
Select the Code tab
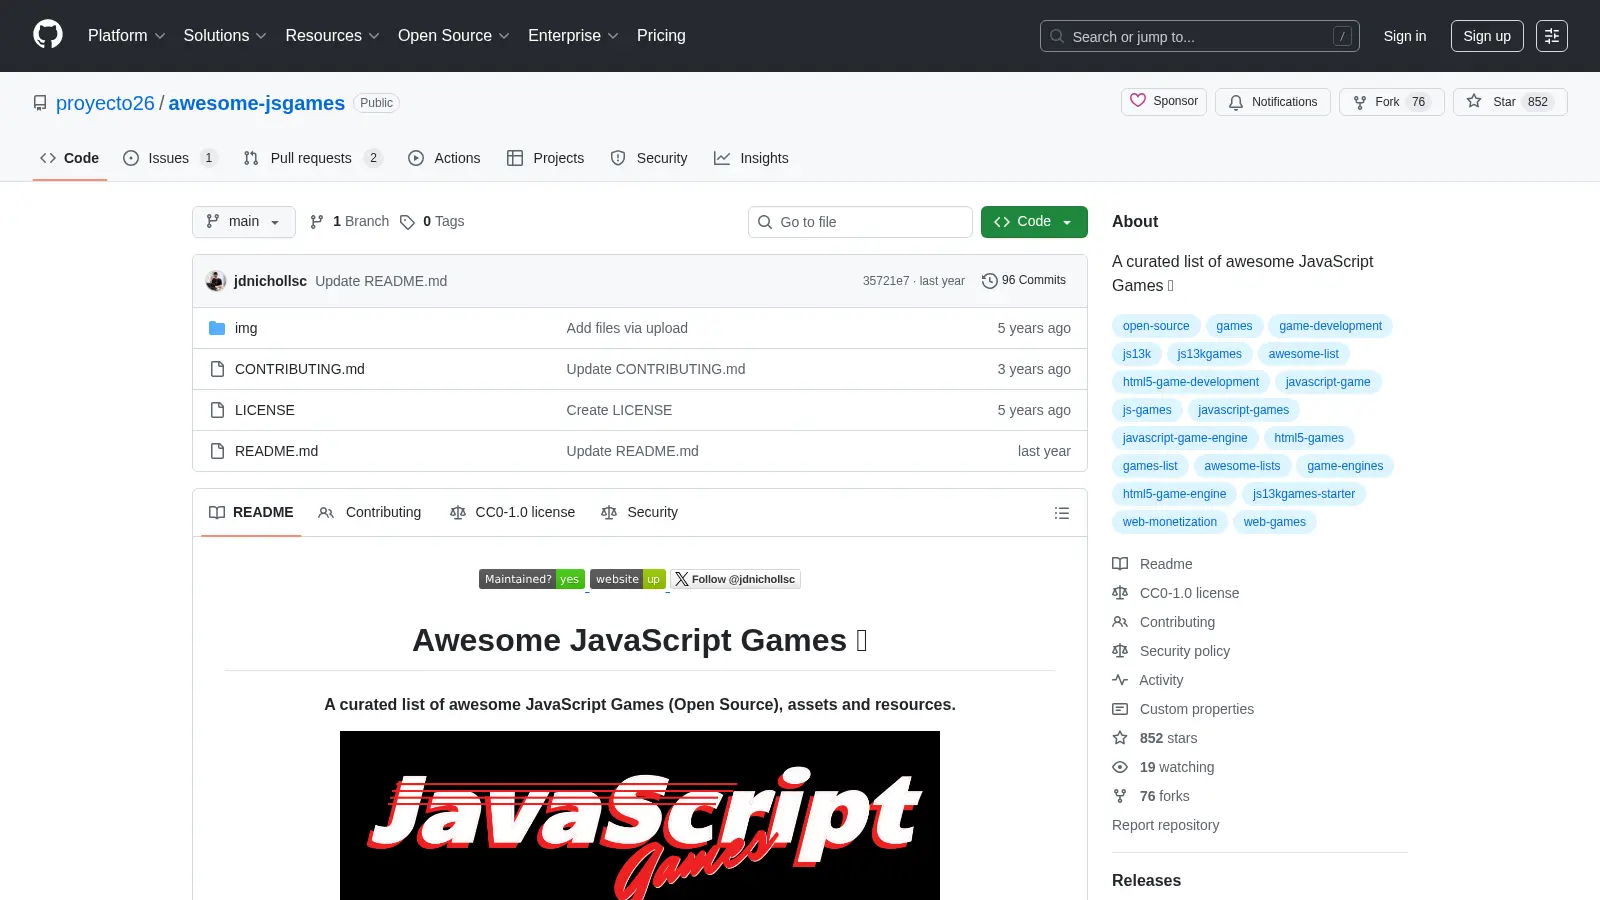69,158
